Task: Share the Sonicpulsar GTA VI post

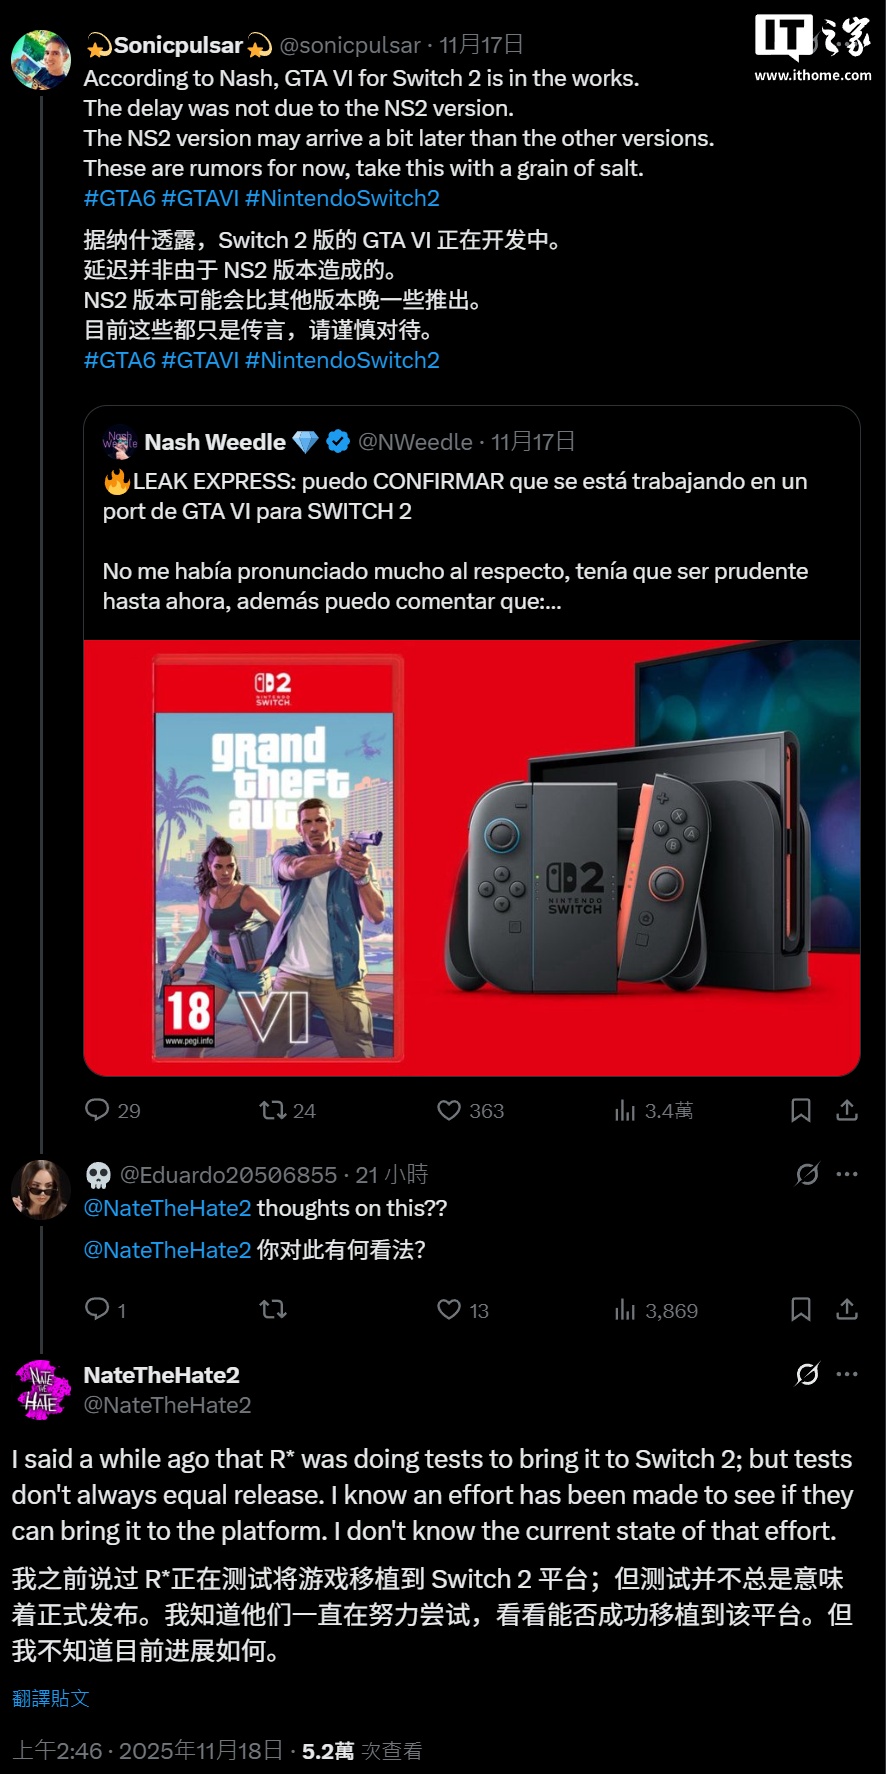Action: point(847,1110)
